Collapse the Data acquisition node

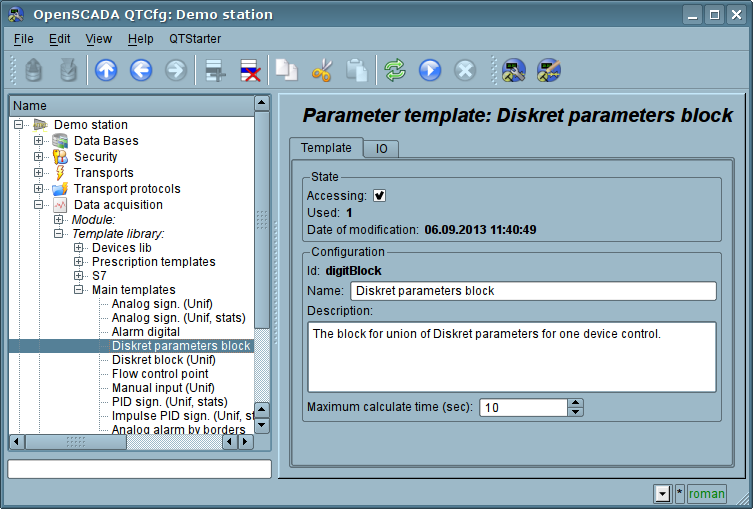(x=38, y=205)
